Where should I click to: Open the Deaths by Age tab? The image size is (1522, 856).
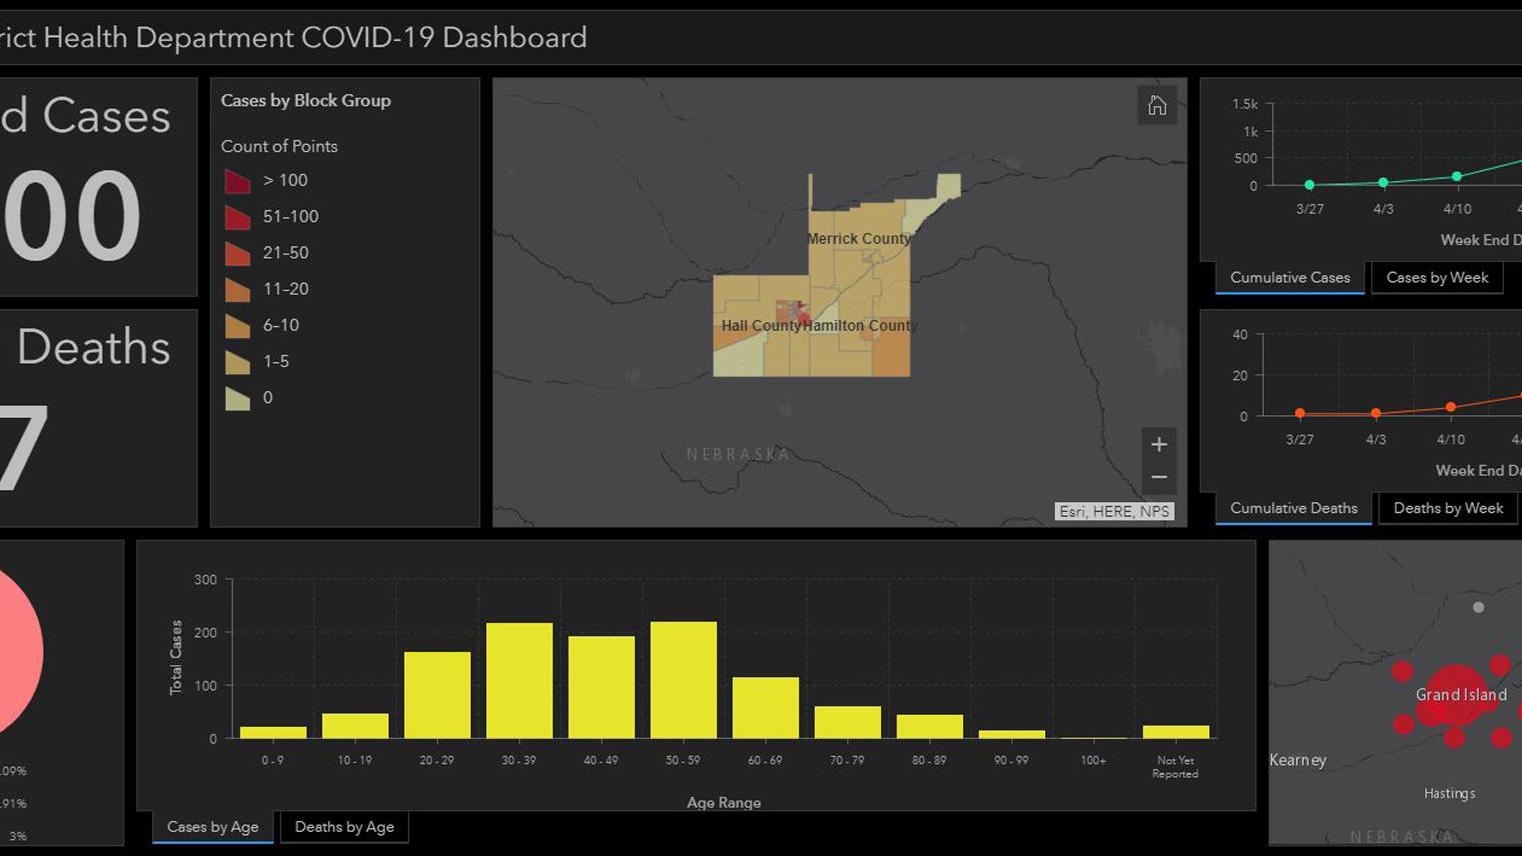point(344,827)
